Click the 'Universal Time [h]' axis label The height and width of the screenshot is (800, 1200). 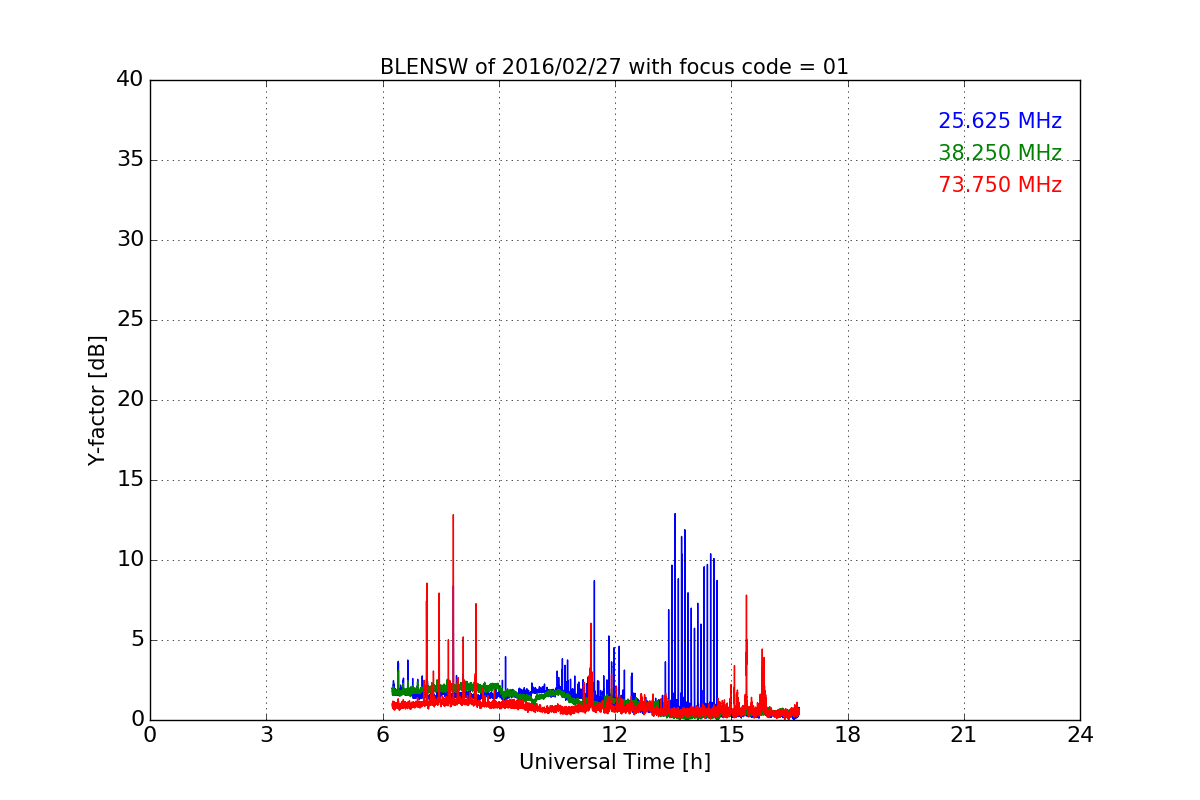click(615, 762)
